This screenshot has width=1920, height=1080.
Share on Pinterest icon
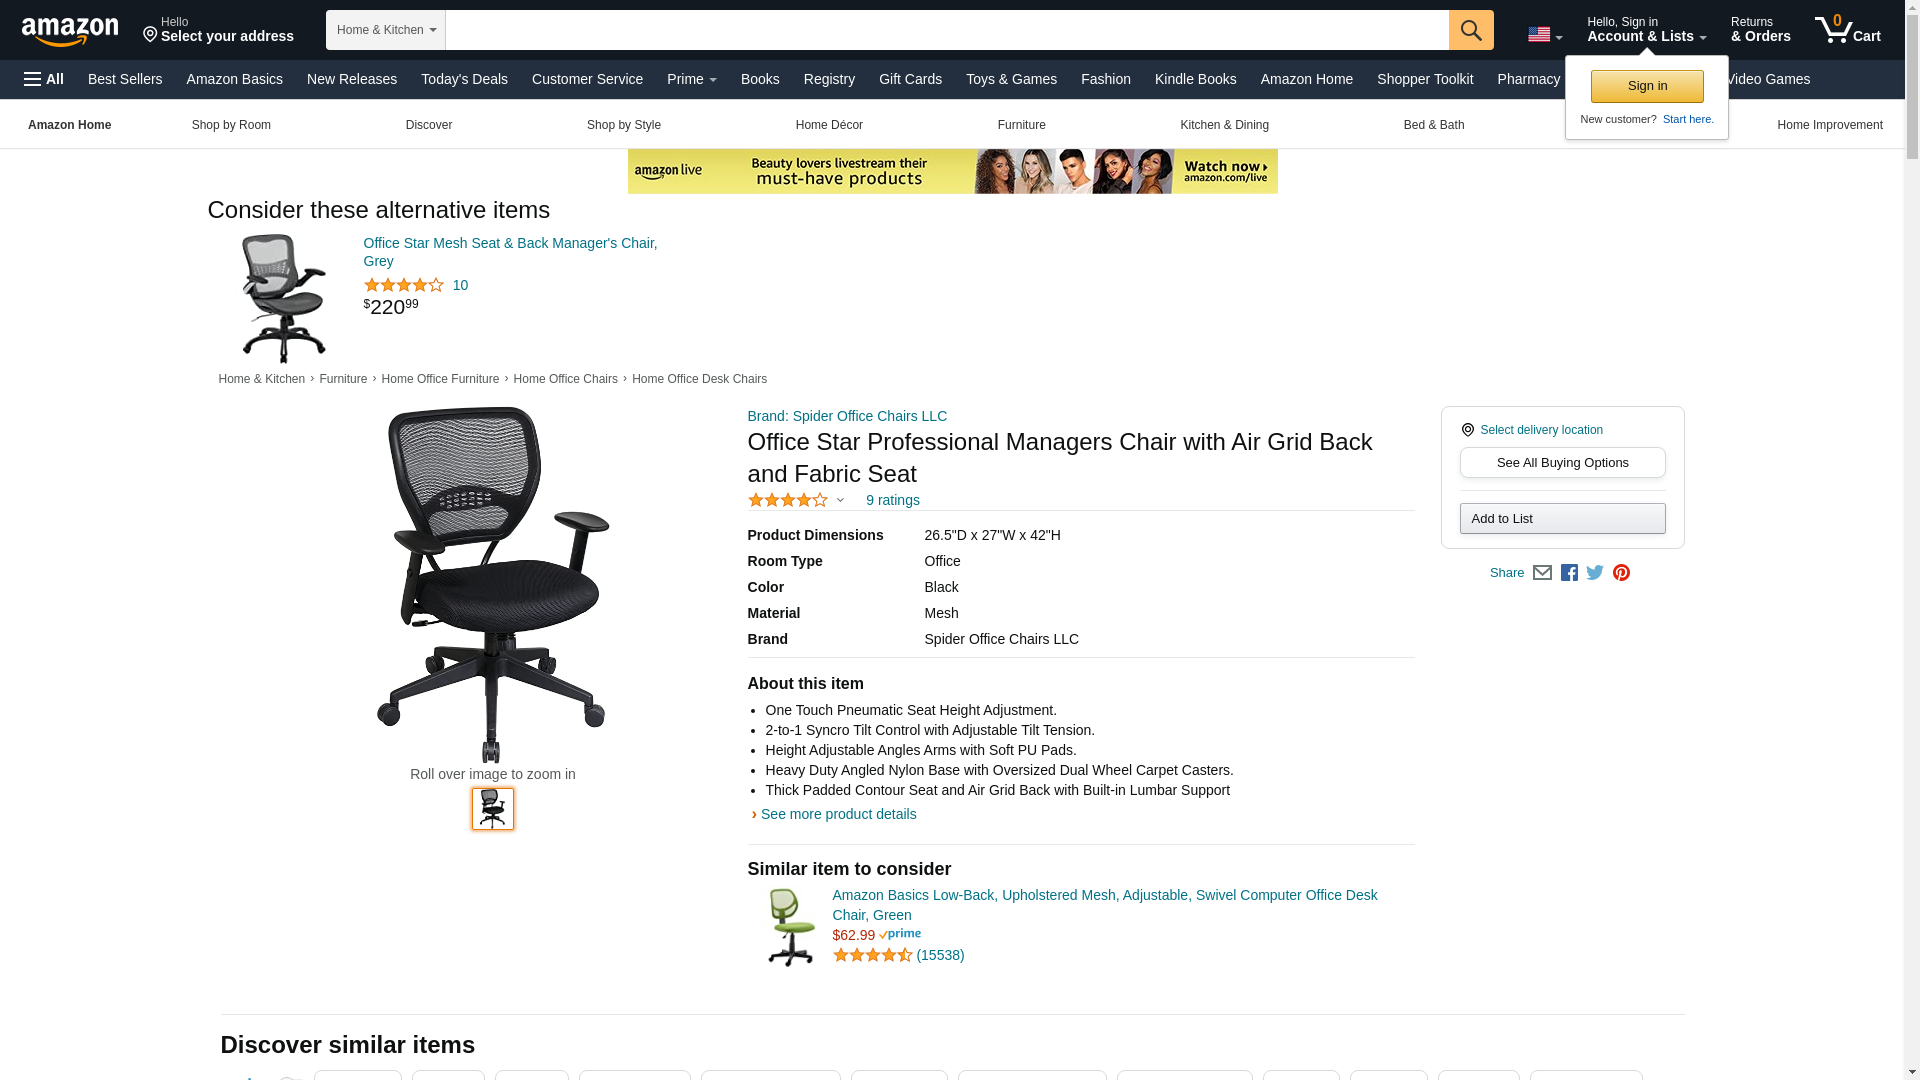click(1621, 573)
